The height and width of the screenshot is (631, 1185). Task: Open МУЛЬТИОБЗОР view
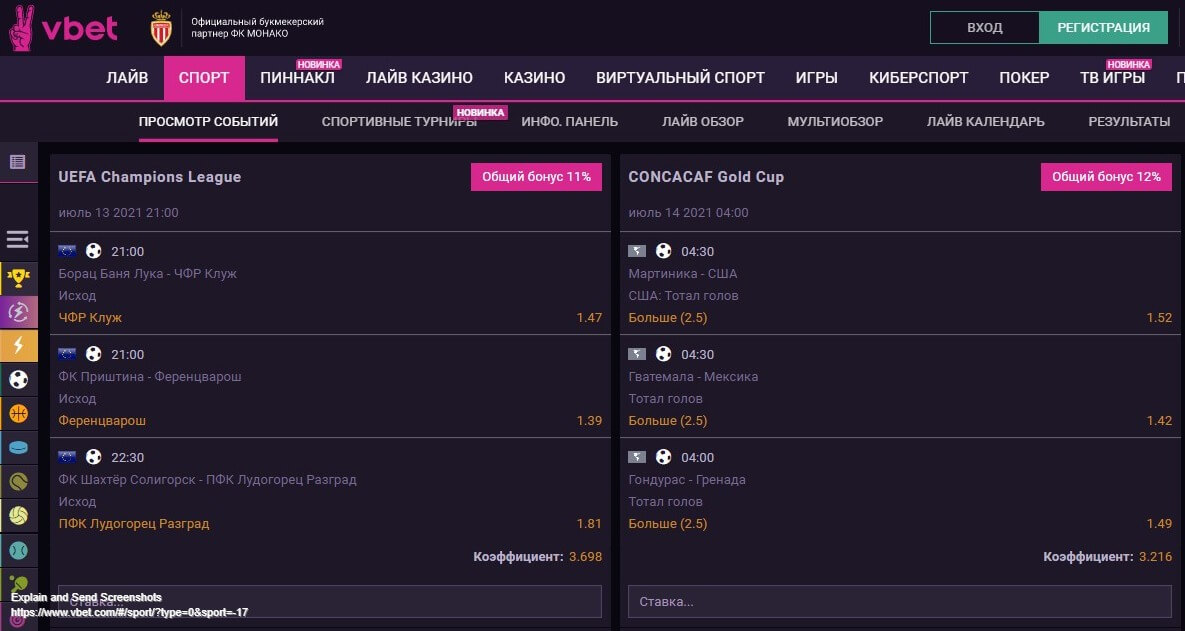835,122
